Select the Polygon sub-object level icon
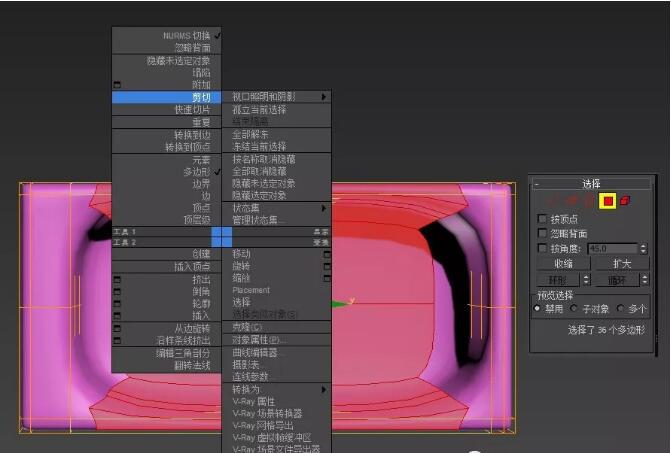The width and height of the screenshot is (671, 453). point(608,201)
